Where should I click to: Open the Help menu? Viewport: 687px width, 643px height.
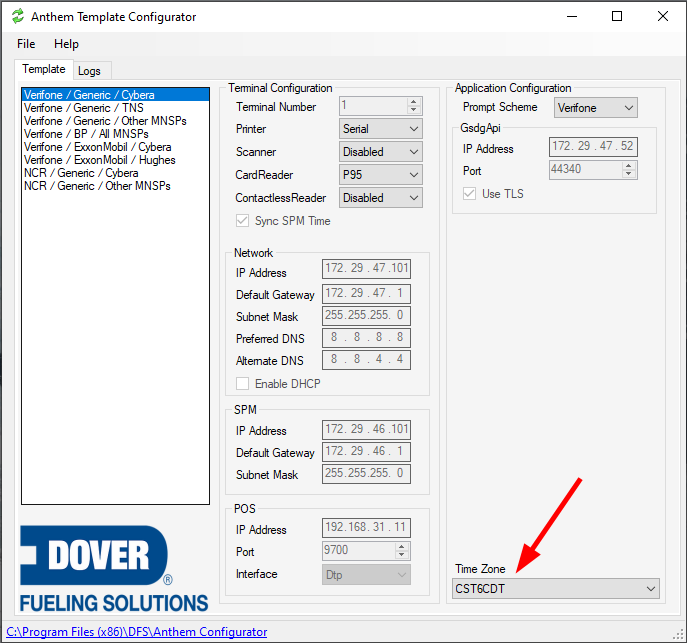click(66, 44)
